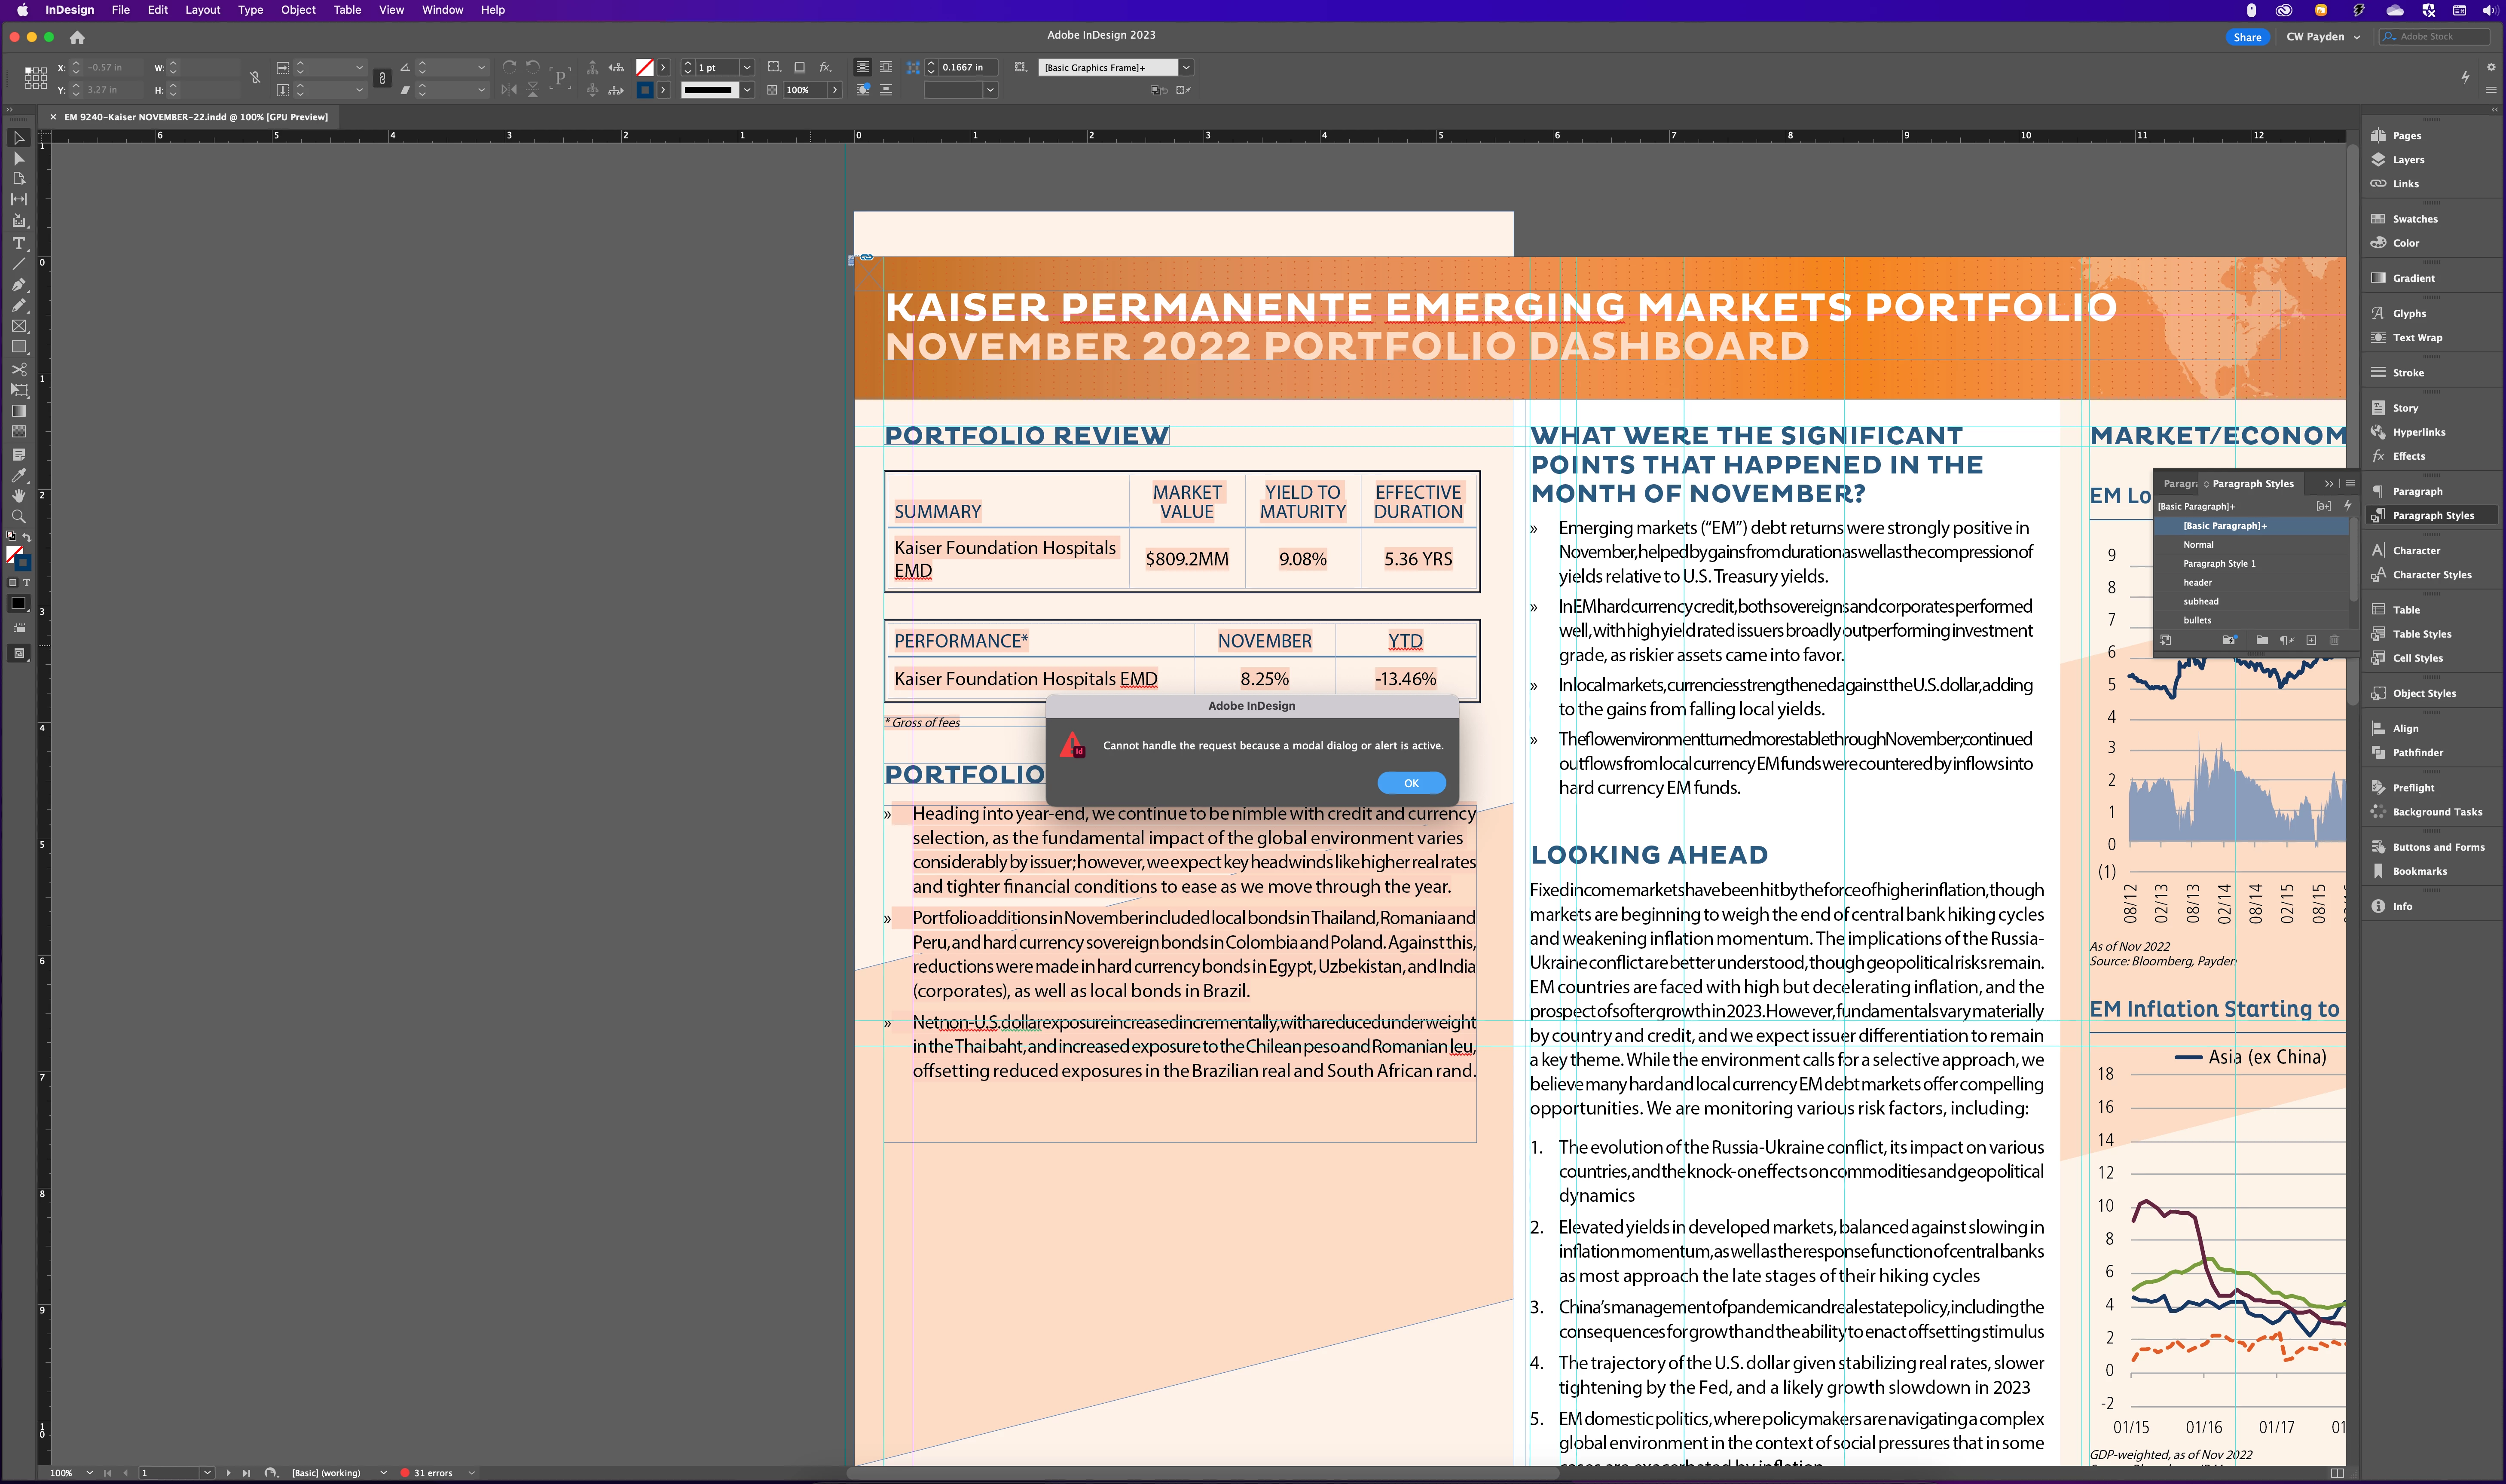The height and width of the screenshot is (1484, 2506).
Task: Open the Swatches panel icon
Action: point(2379,219)
